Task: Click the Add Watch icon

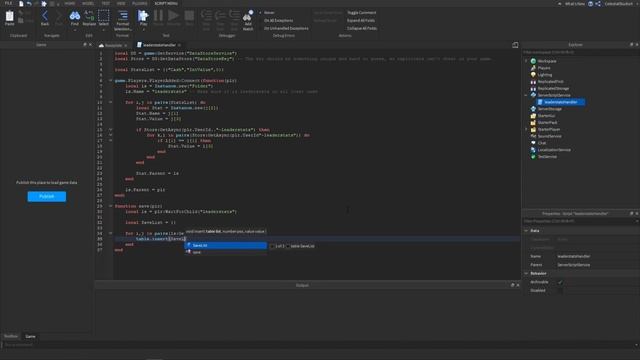Action: 248,16
